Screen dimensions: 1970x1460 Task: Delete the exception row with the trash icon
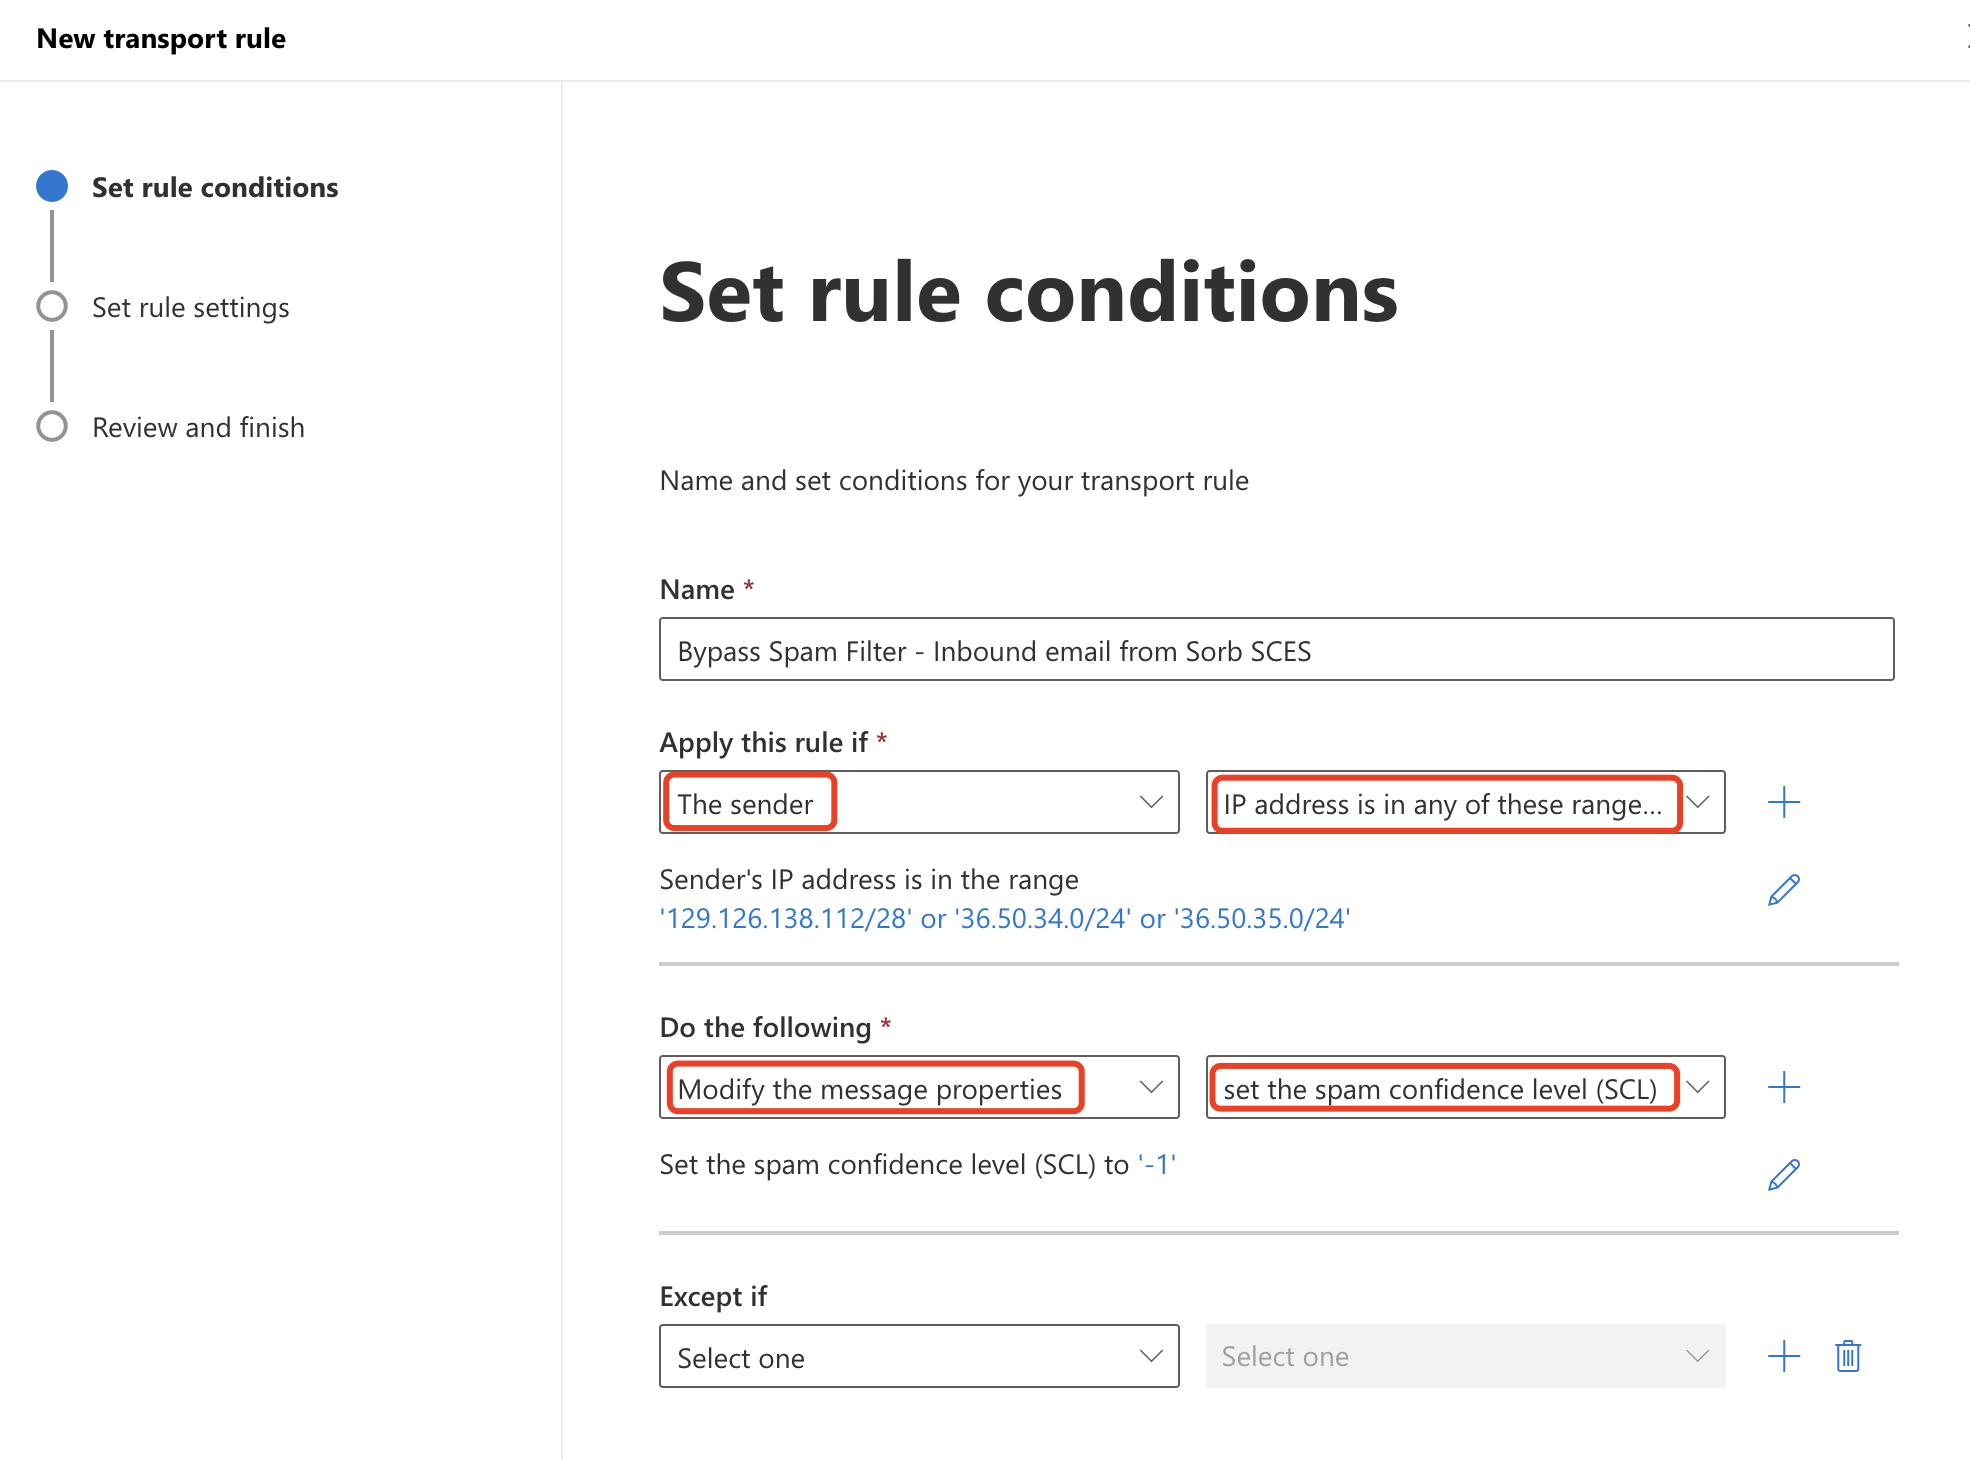pos(1848,1356)
